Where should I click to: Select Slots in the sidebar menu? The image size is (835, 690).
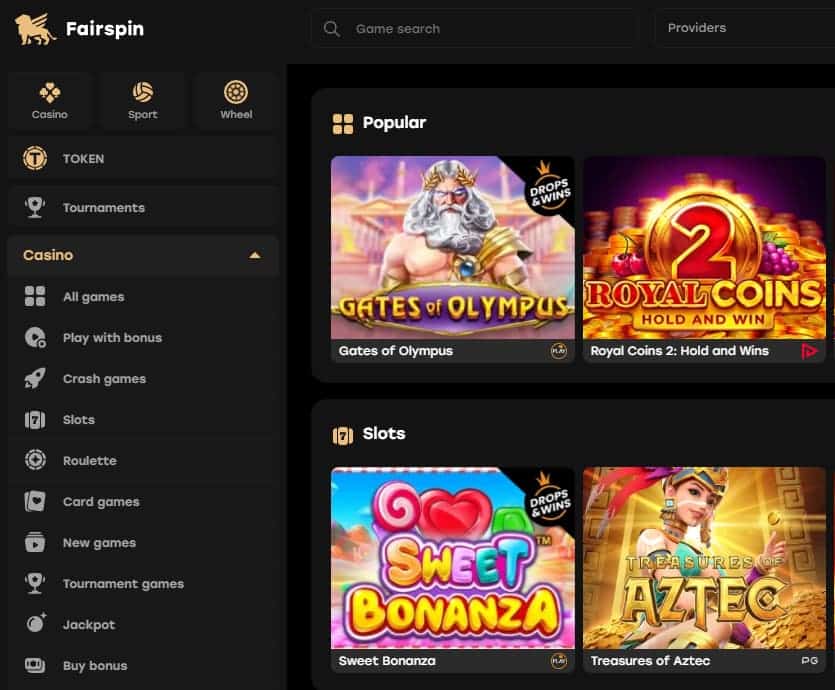click(x=78, y=420)
